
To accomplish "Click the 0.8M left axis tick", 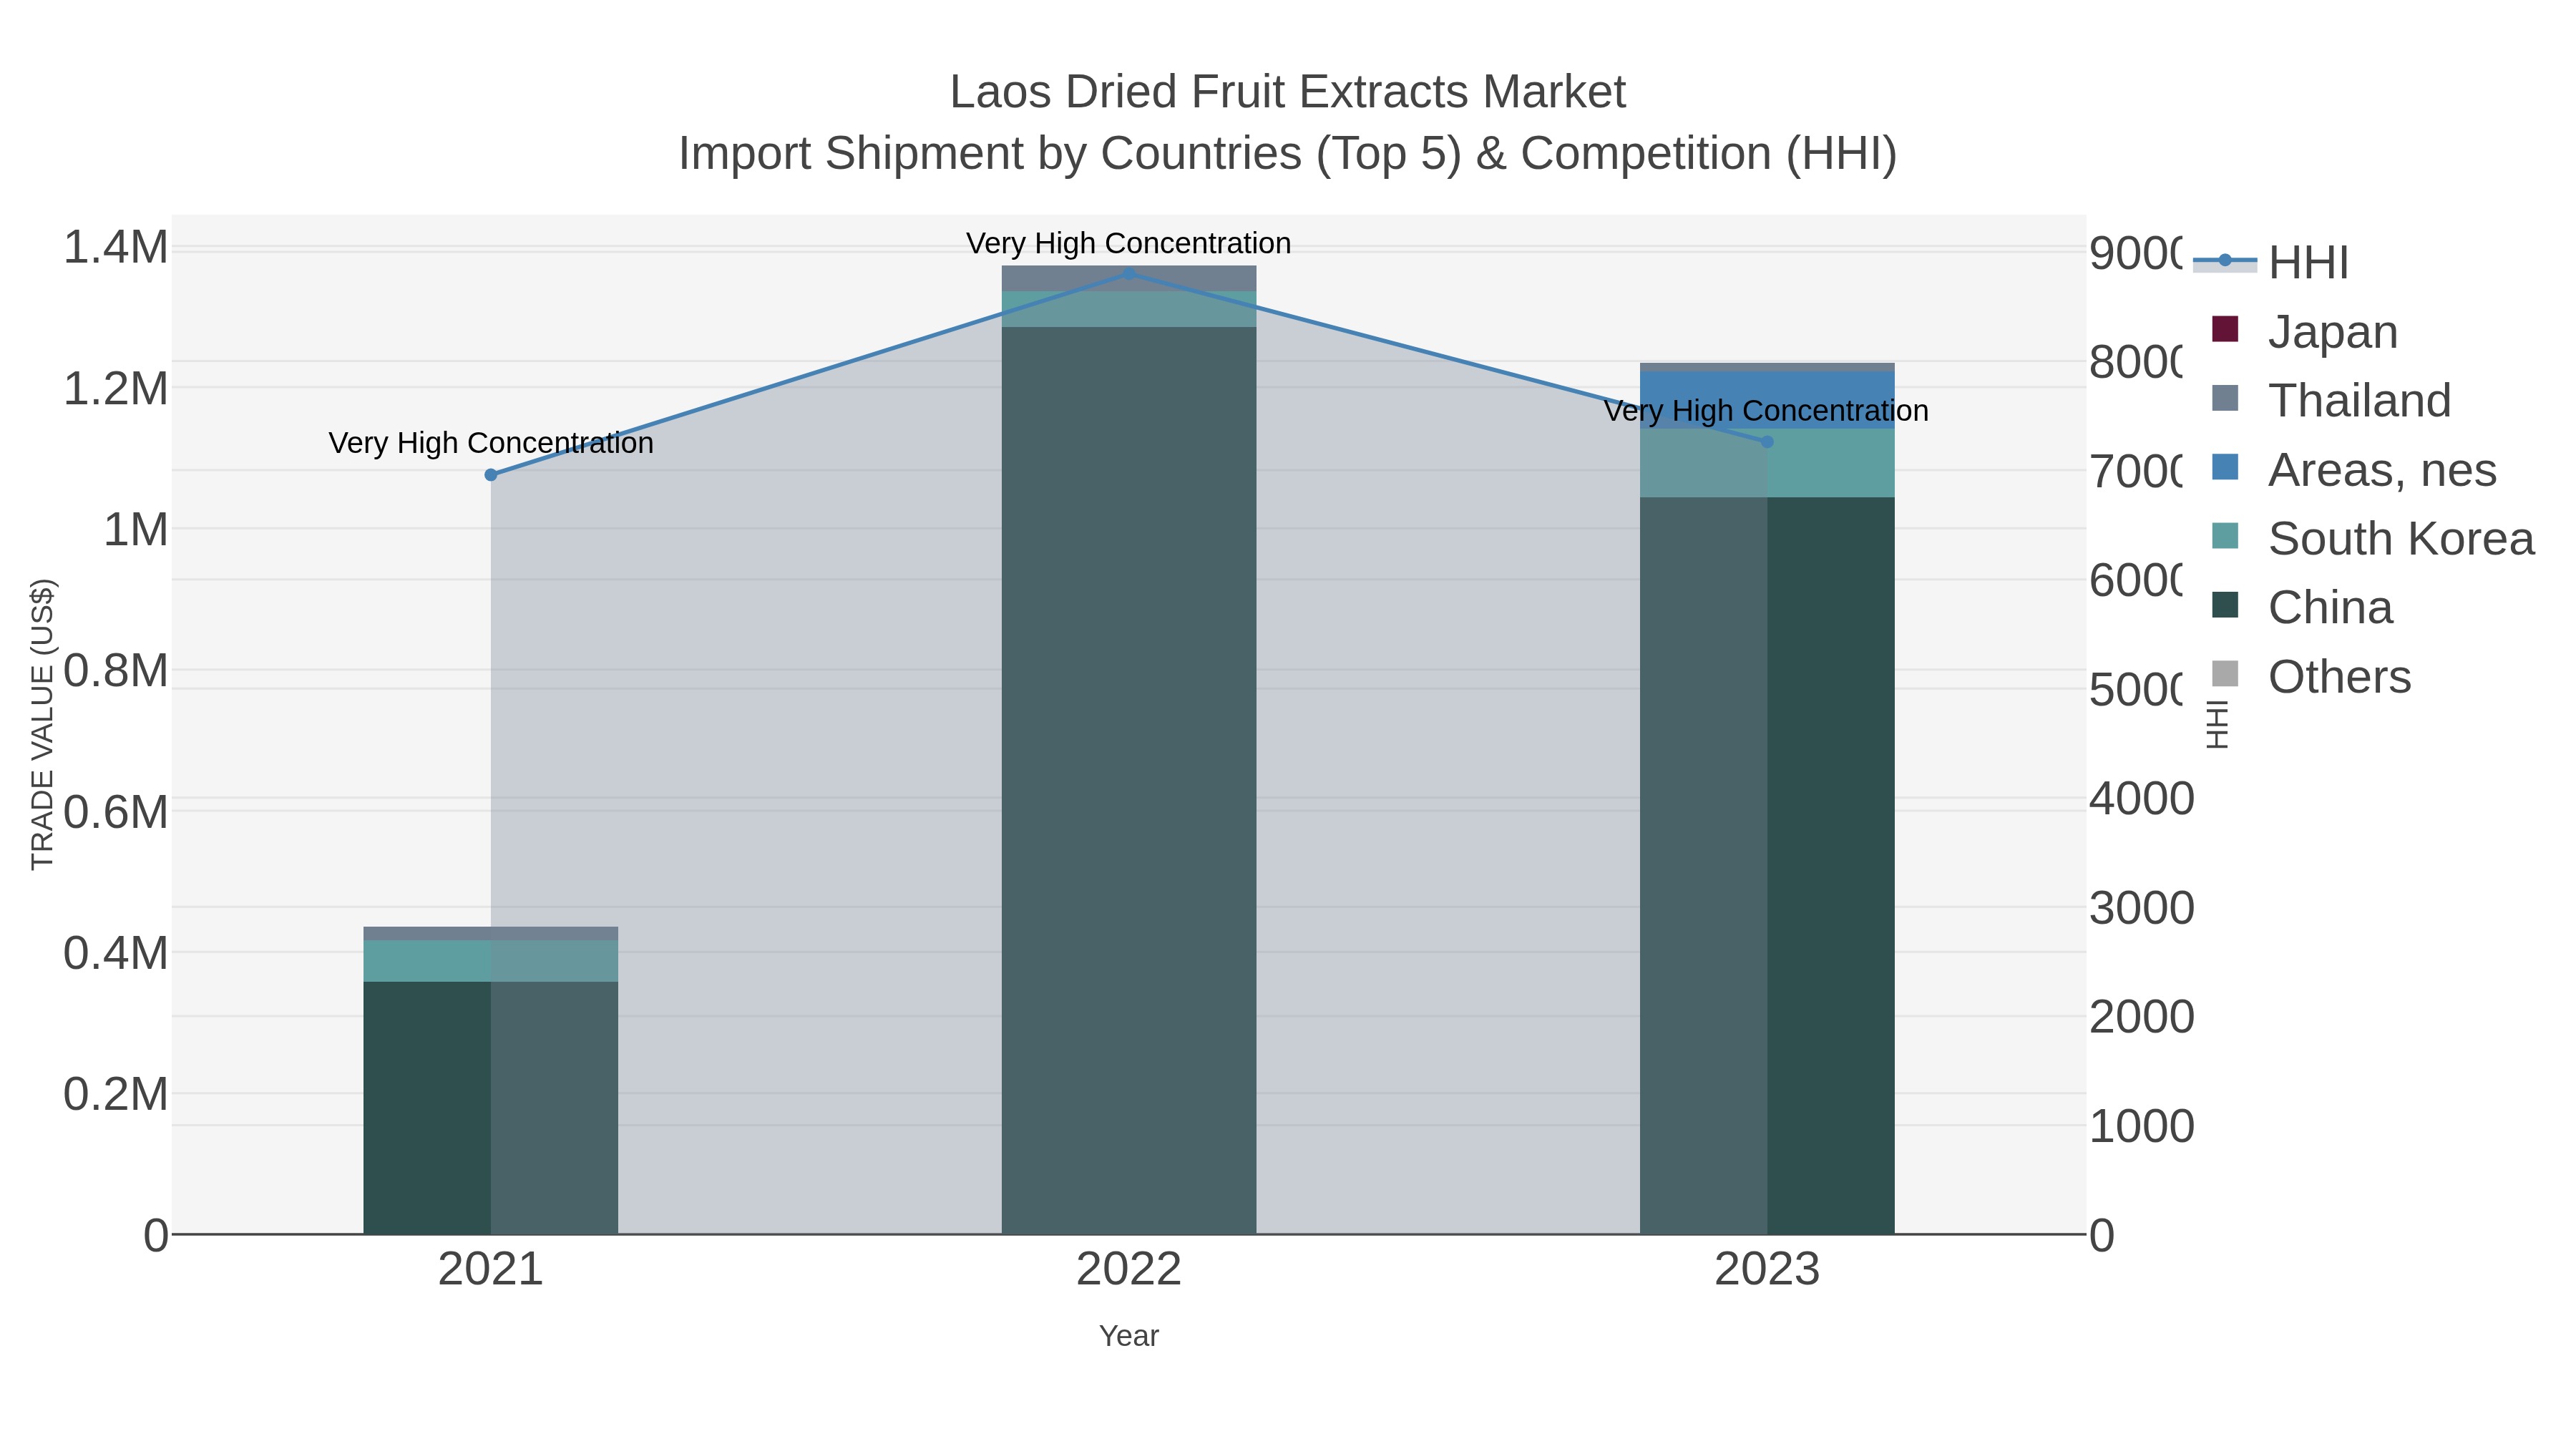I will pyautogui.click(x=116, y=670).
